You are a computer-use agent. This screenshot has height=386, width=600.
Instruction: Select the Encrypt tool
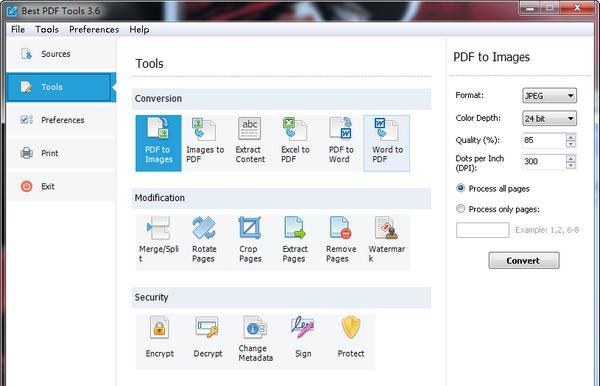click(160, 341)
